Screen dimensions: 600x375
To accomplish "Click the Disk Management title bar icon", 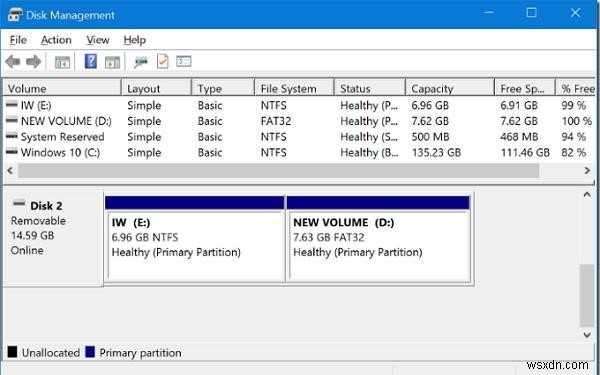I will [x=15, y=15].
